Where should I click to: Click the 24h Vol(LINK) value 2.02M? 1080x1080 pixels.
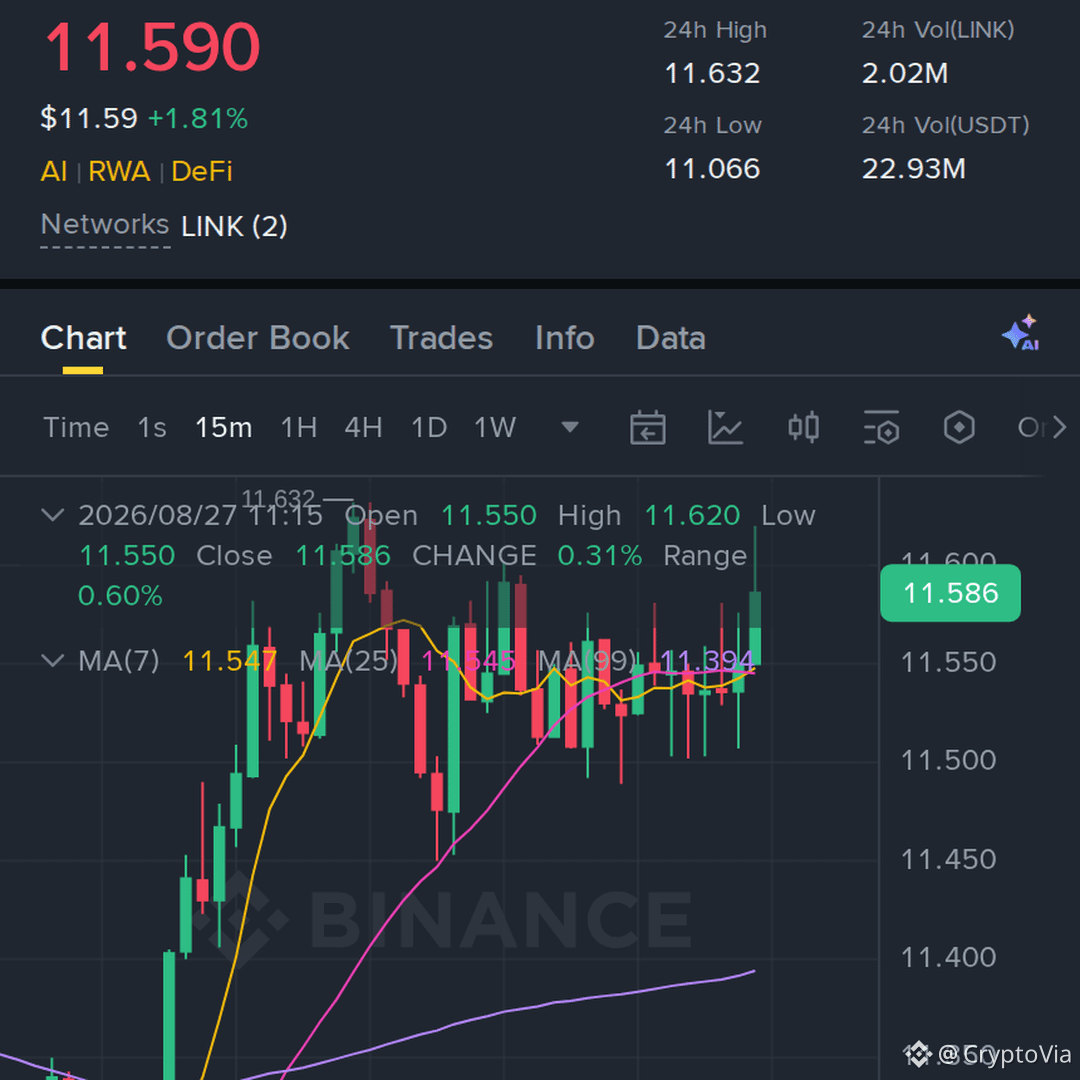point(905,73)
